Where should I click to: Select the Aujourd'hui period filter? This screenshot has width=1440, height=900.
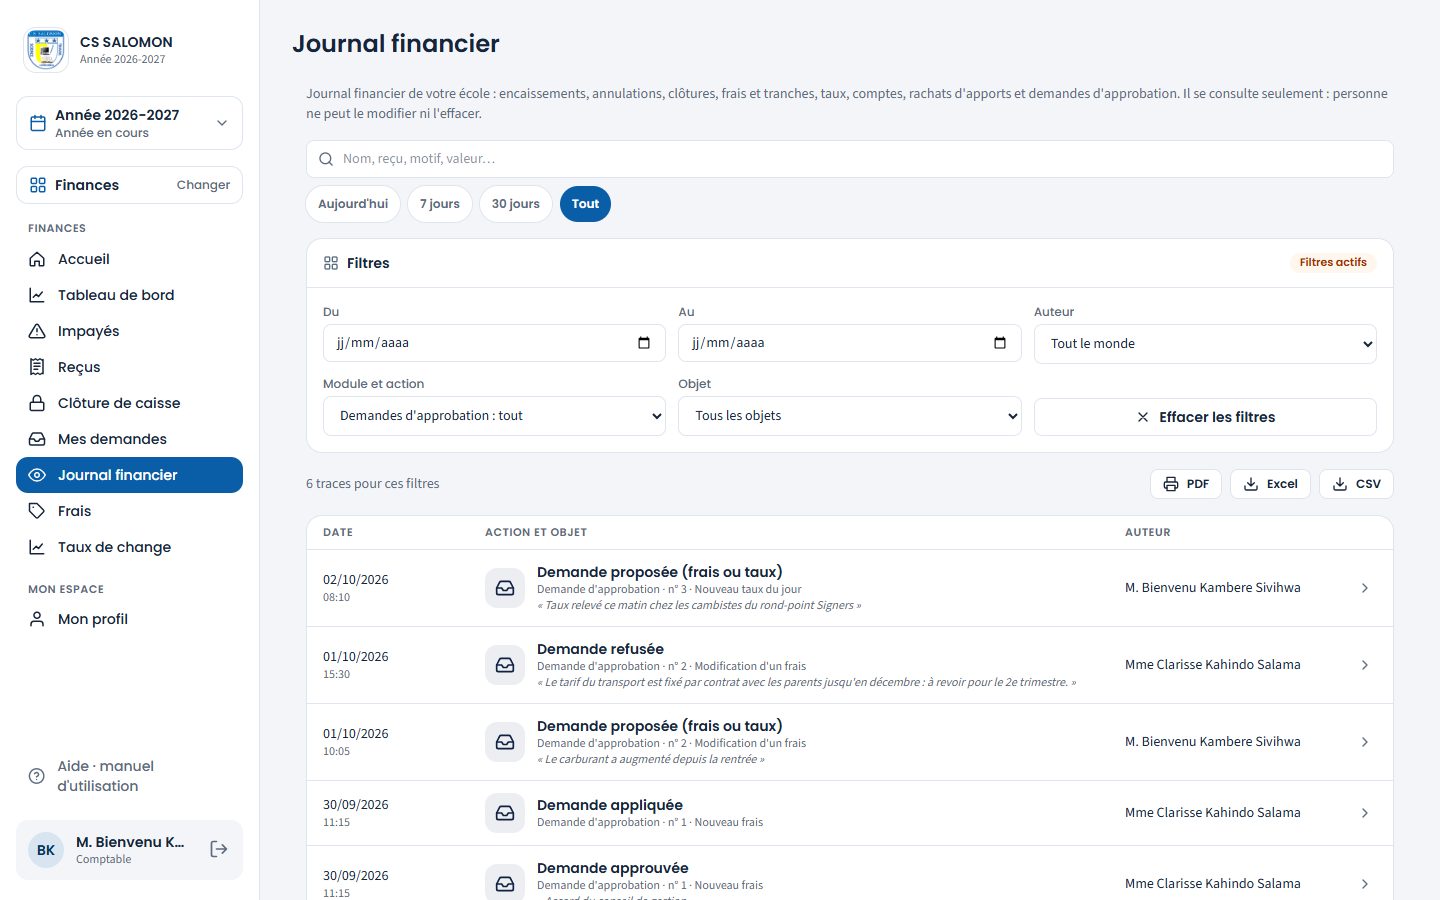(x=353, y=204)
